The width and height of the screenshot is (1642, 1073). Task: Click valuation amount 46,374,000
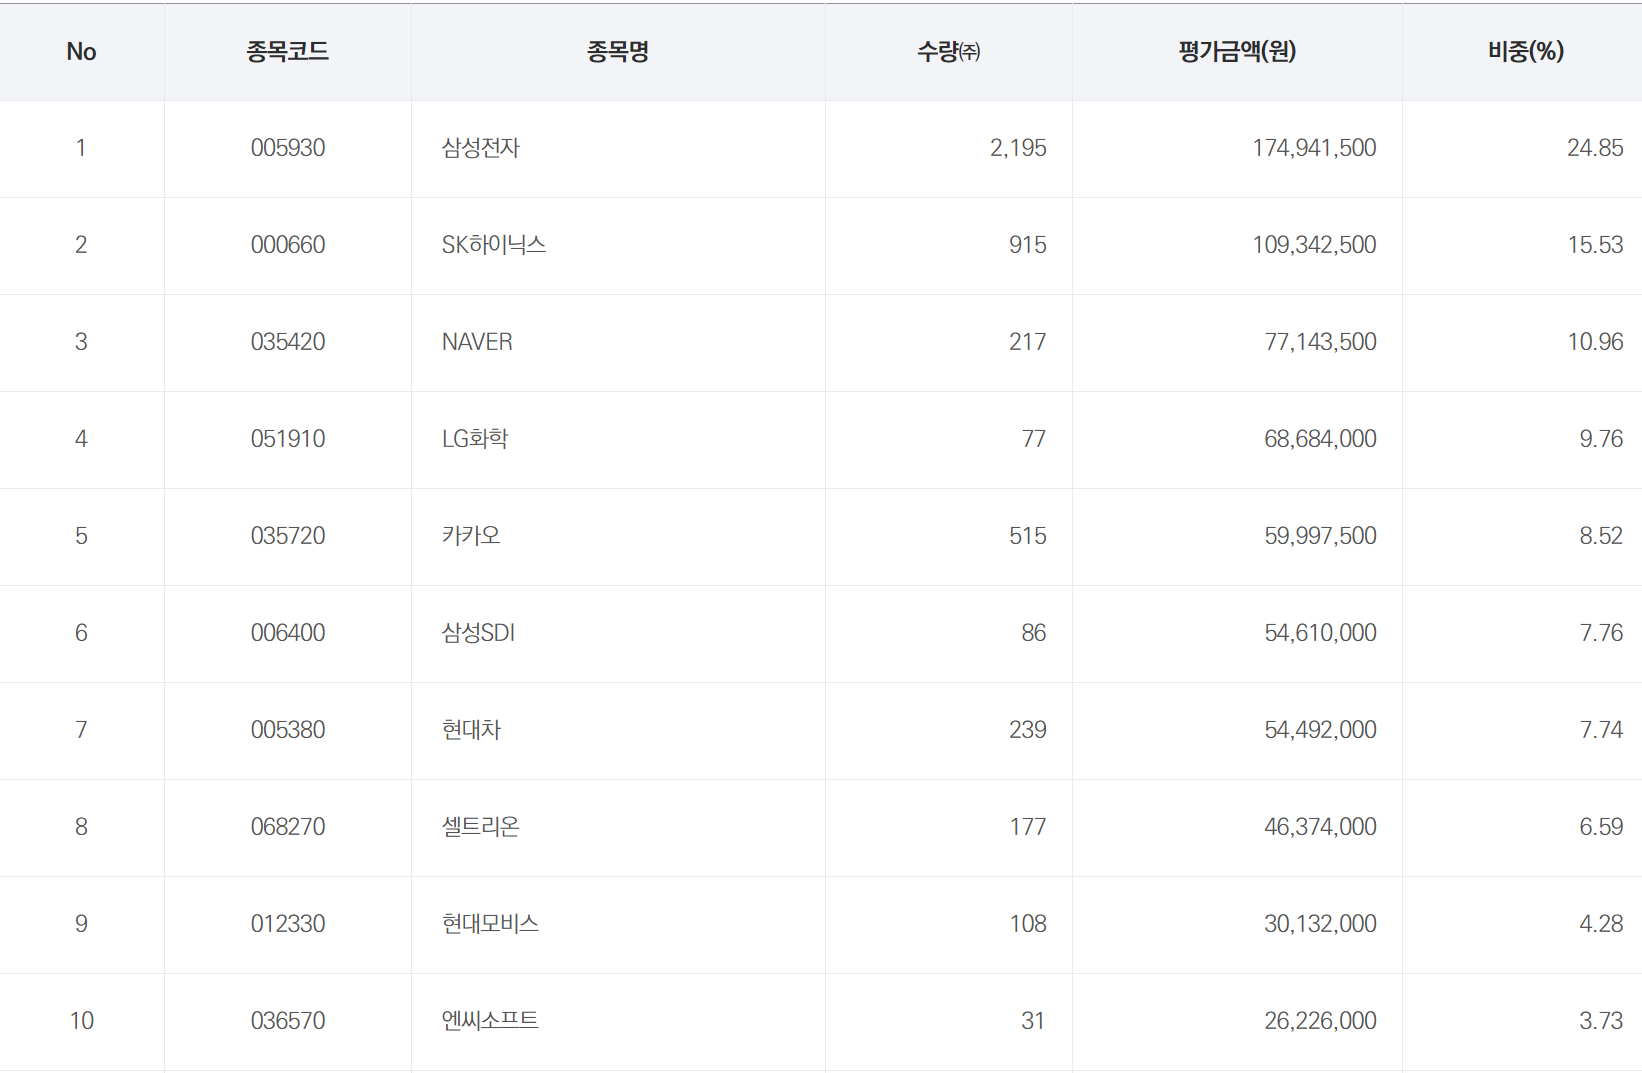pyautogui.click(x=1320, y=827)
